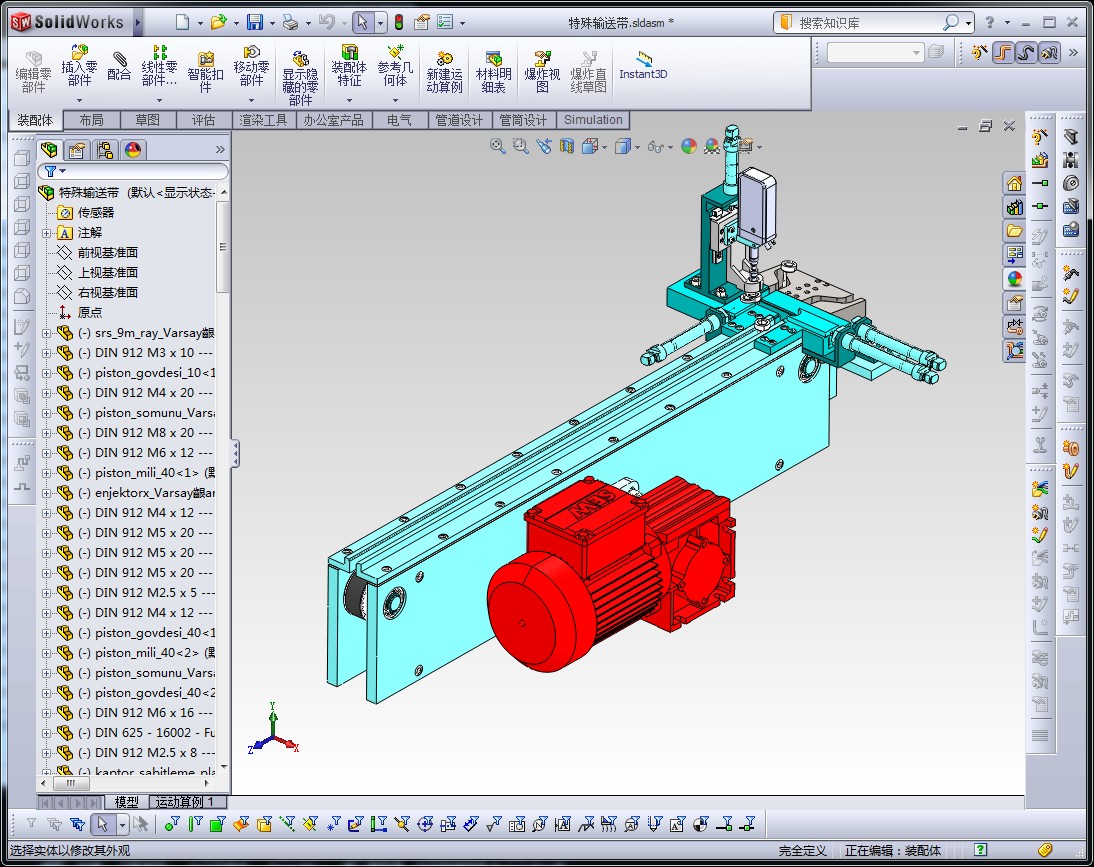Switch to the 布局 (Layout) tab
The width and height of the screenshot is (1094, 867).
[x=91, y=120]
